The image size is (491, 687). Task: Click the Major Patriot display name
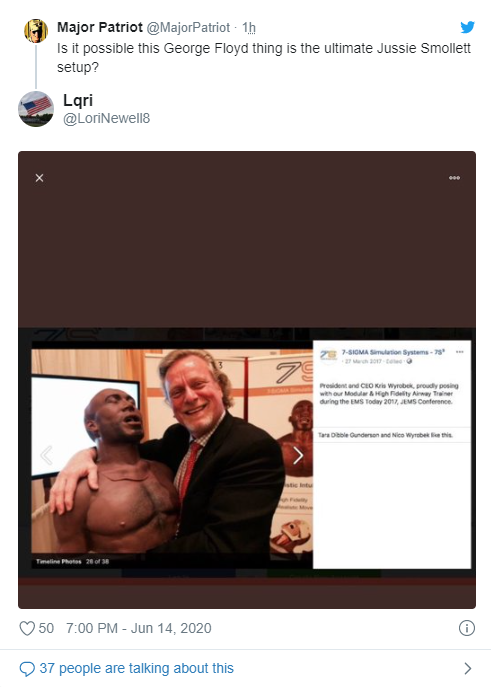pos(100,27)
